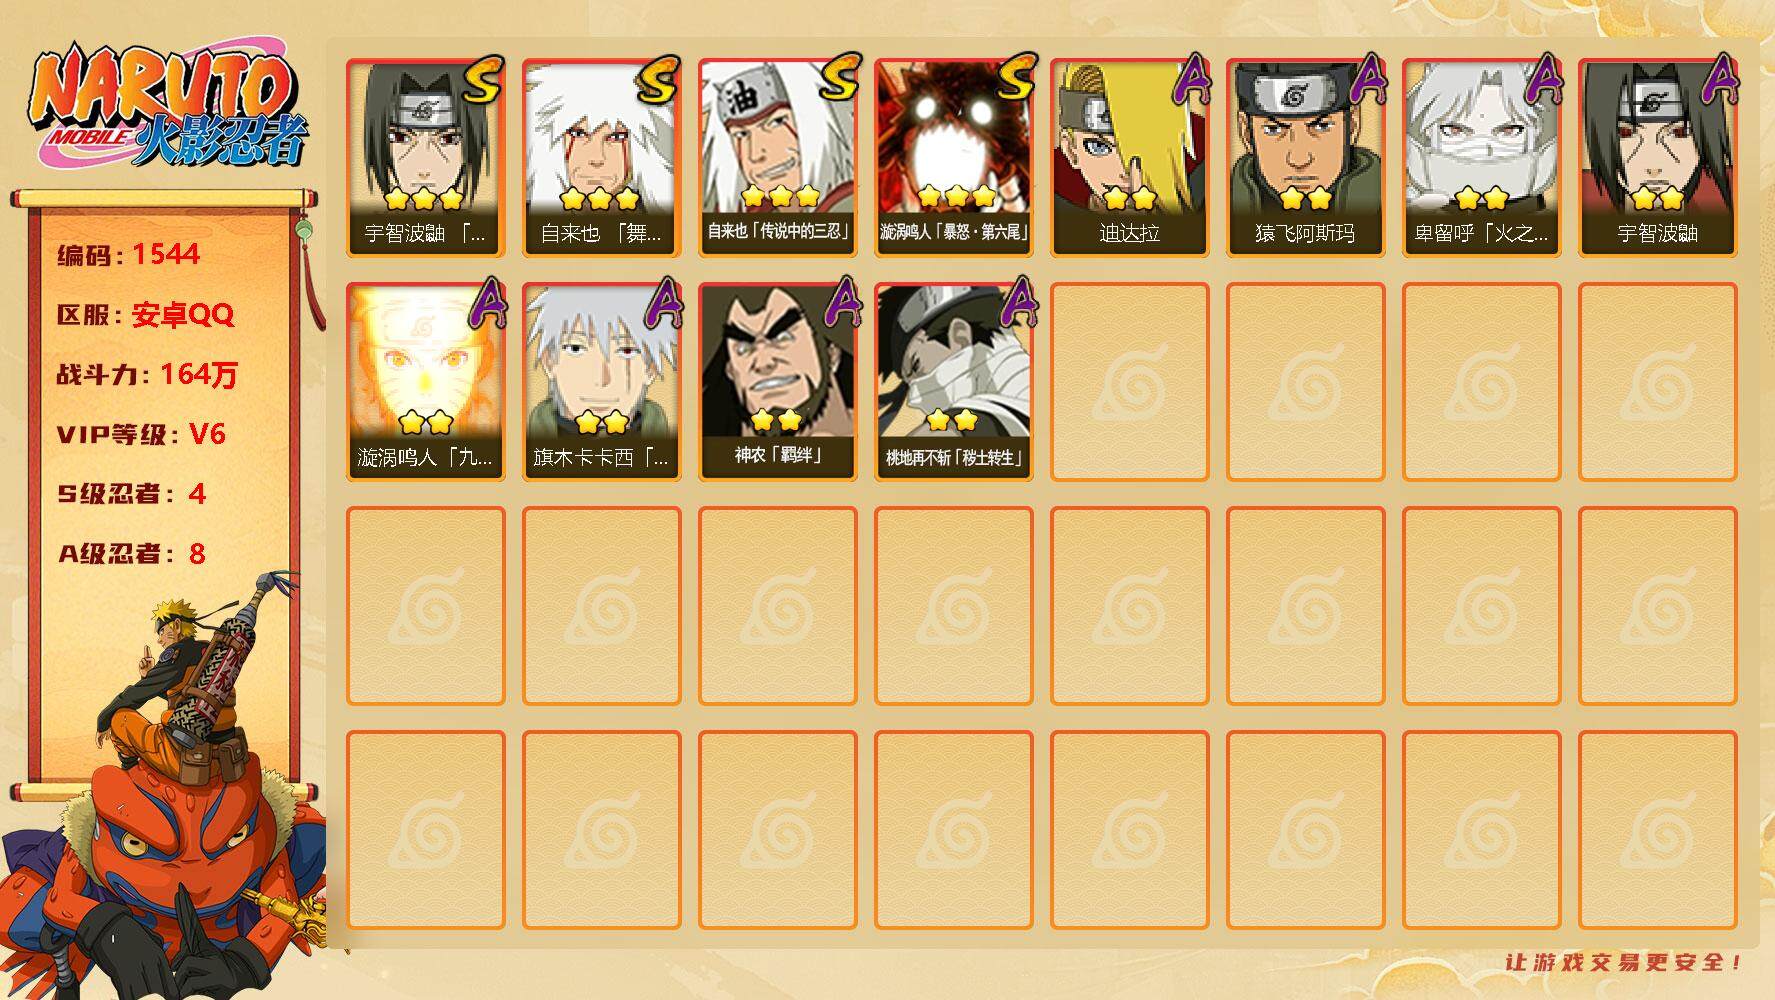This screenshot has width=1775, height=1000.
Task: Click the 桃地再不斩「秽土转生」card
Action: click(953, 382)
